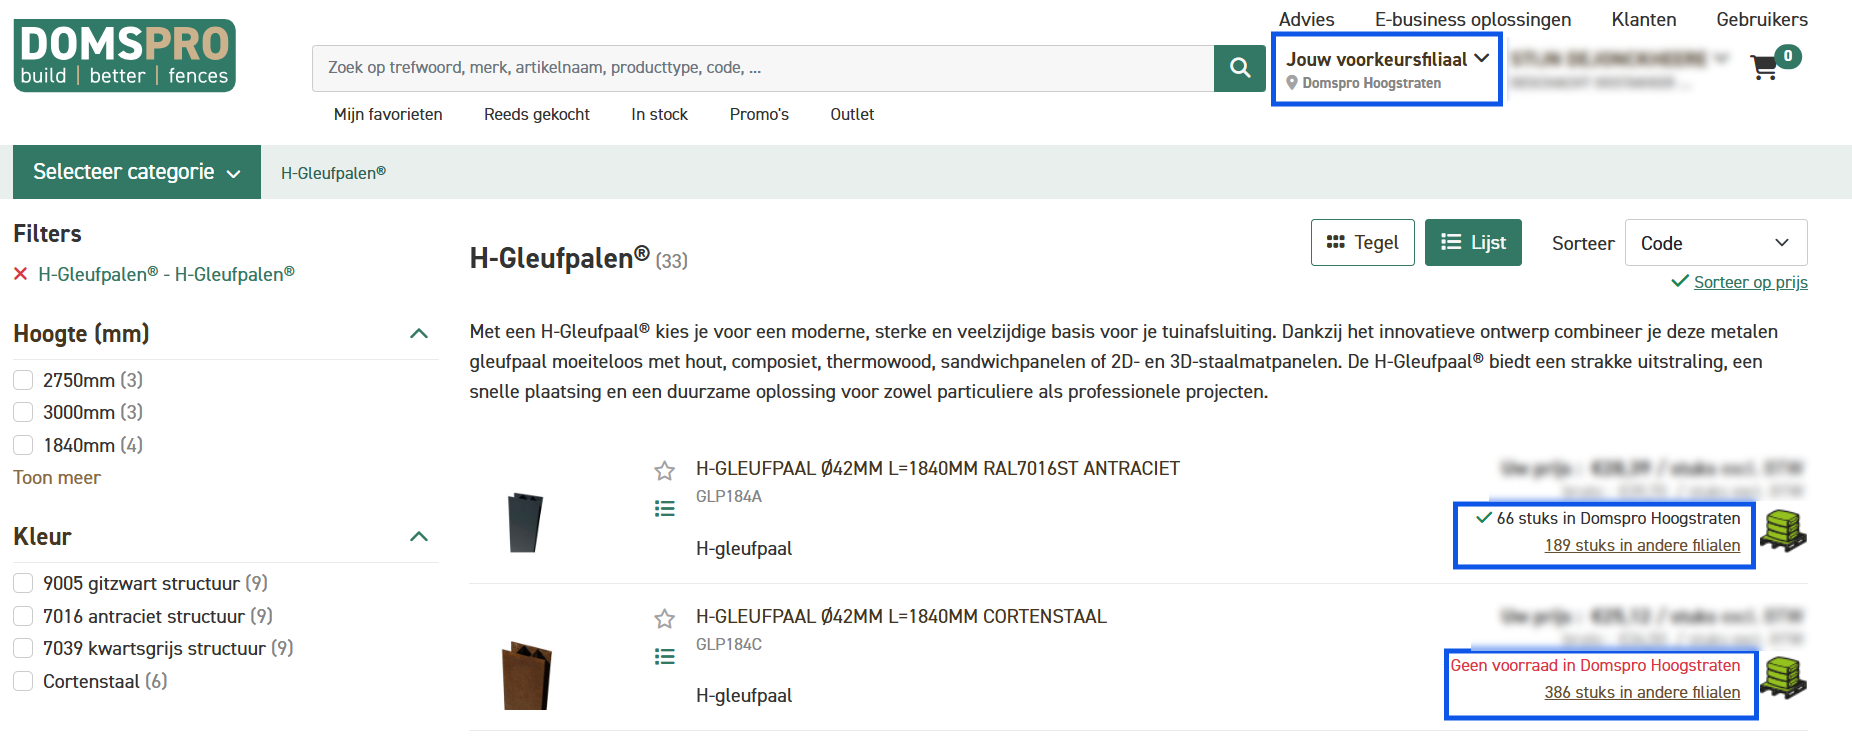This screenshot has height=740, width=1852.
Task: Click the search input field
Action: point(763,68)
